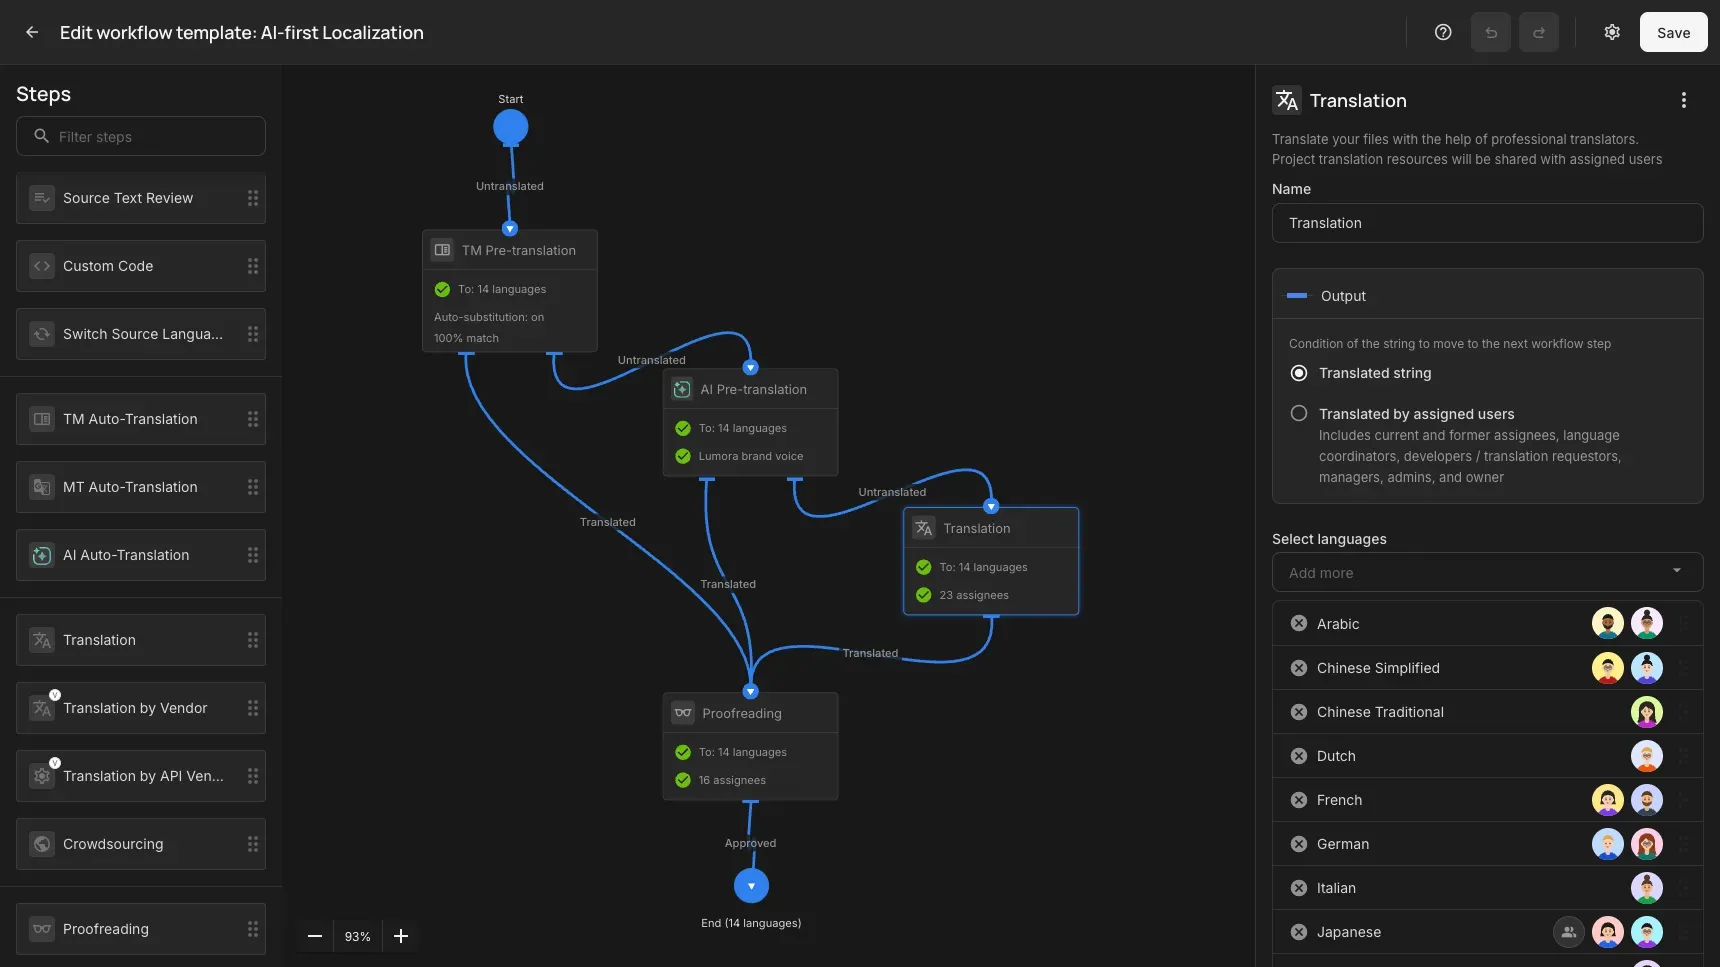
Task: Open the Add more languages dropdown
Action: (x=1487, y=572)
